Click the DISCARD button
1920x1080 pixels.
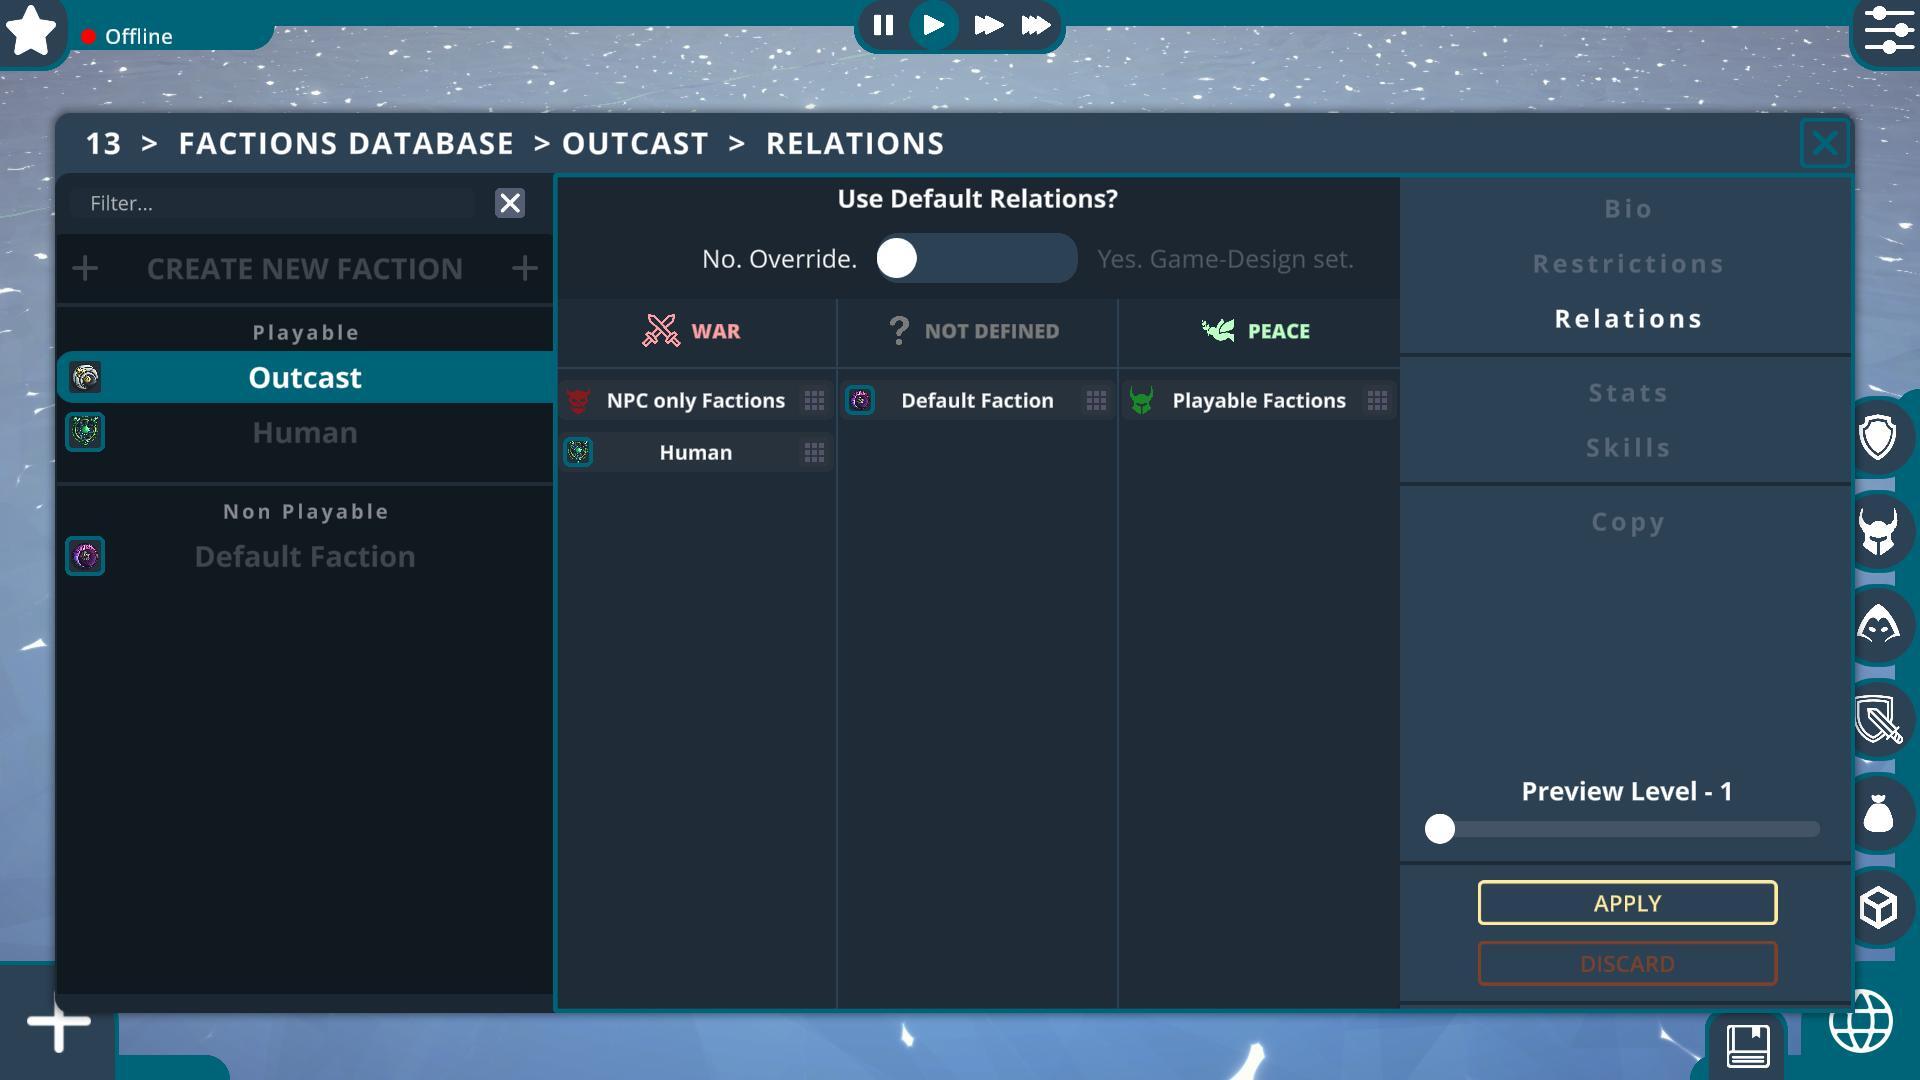(x=1627, y=964)
